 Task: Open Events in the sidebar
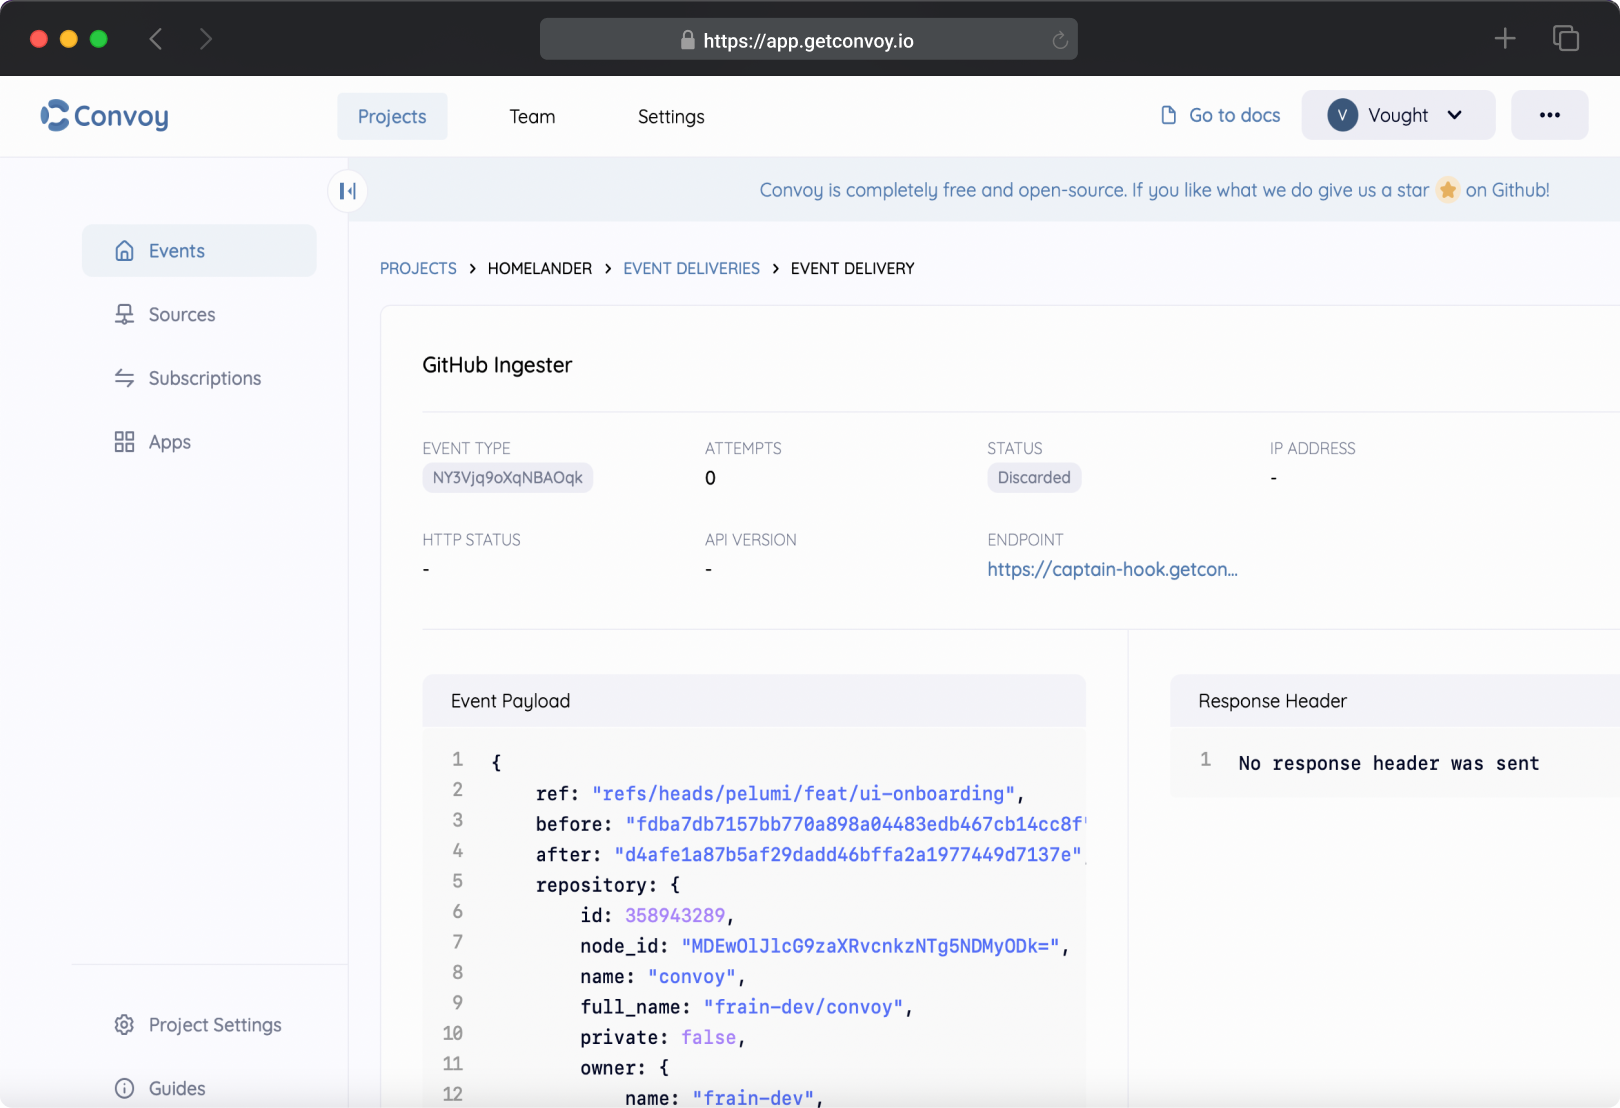point(199,251)
